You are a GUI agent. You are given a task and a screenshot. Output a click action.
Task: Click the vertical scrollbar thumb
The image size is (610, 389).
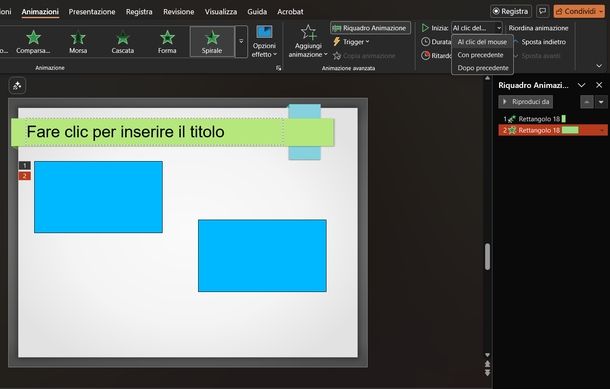[x=487, y=256]
